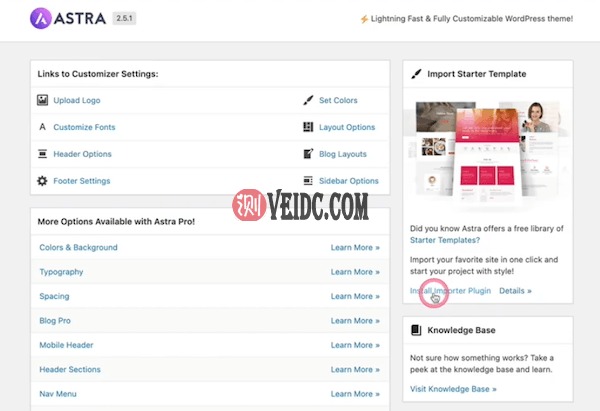Viewport: 600px width, 411px height.
Task: Click the Blog Layouts edit icon
Action: point(308,154)
